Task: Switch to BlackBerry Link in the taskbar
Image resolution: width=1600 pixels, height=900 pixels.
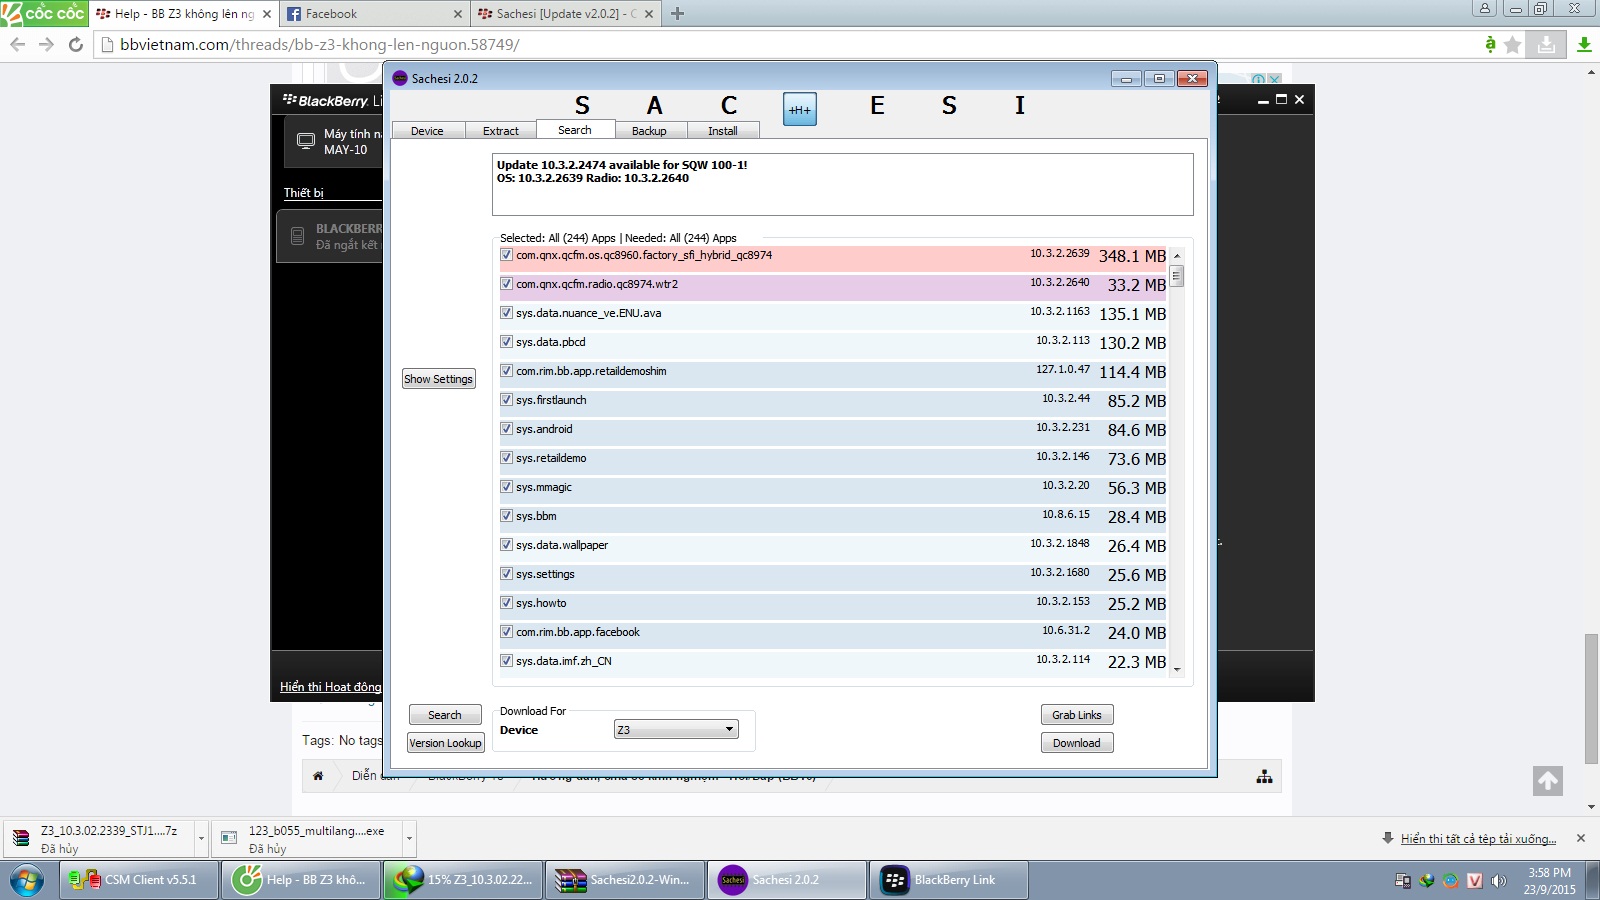Action: pos(949,880)
